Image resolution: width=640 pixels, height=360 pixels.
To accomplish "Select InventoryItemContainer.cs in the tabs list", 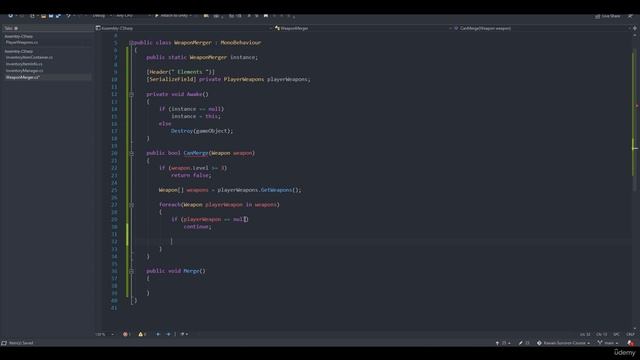I will pyautogui.click(x=29, y=58).
